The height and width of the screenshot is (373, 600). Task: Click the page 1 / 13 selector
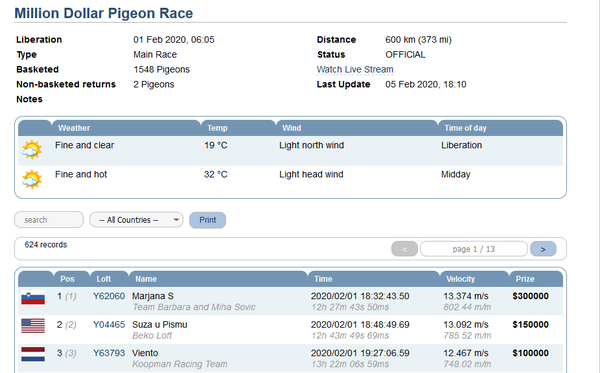tap(474, 249)
